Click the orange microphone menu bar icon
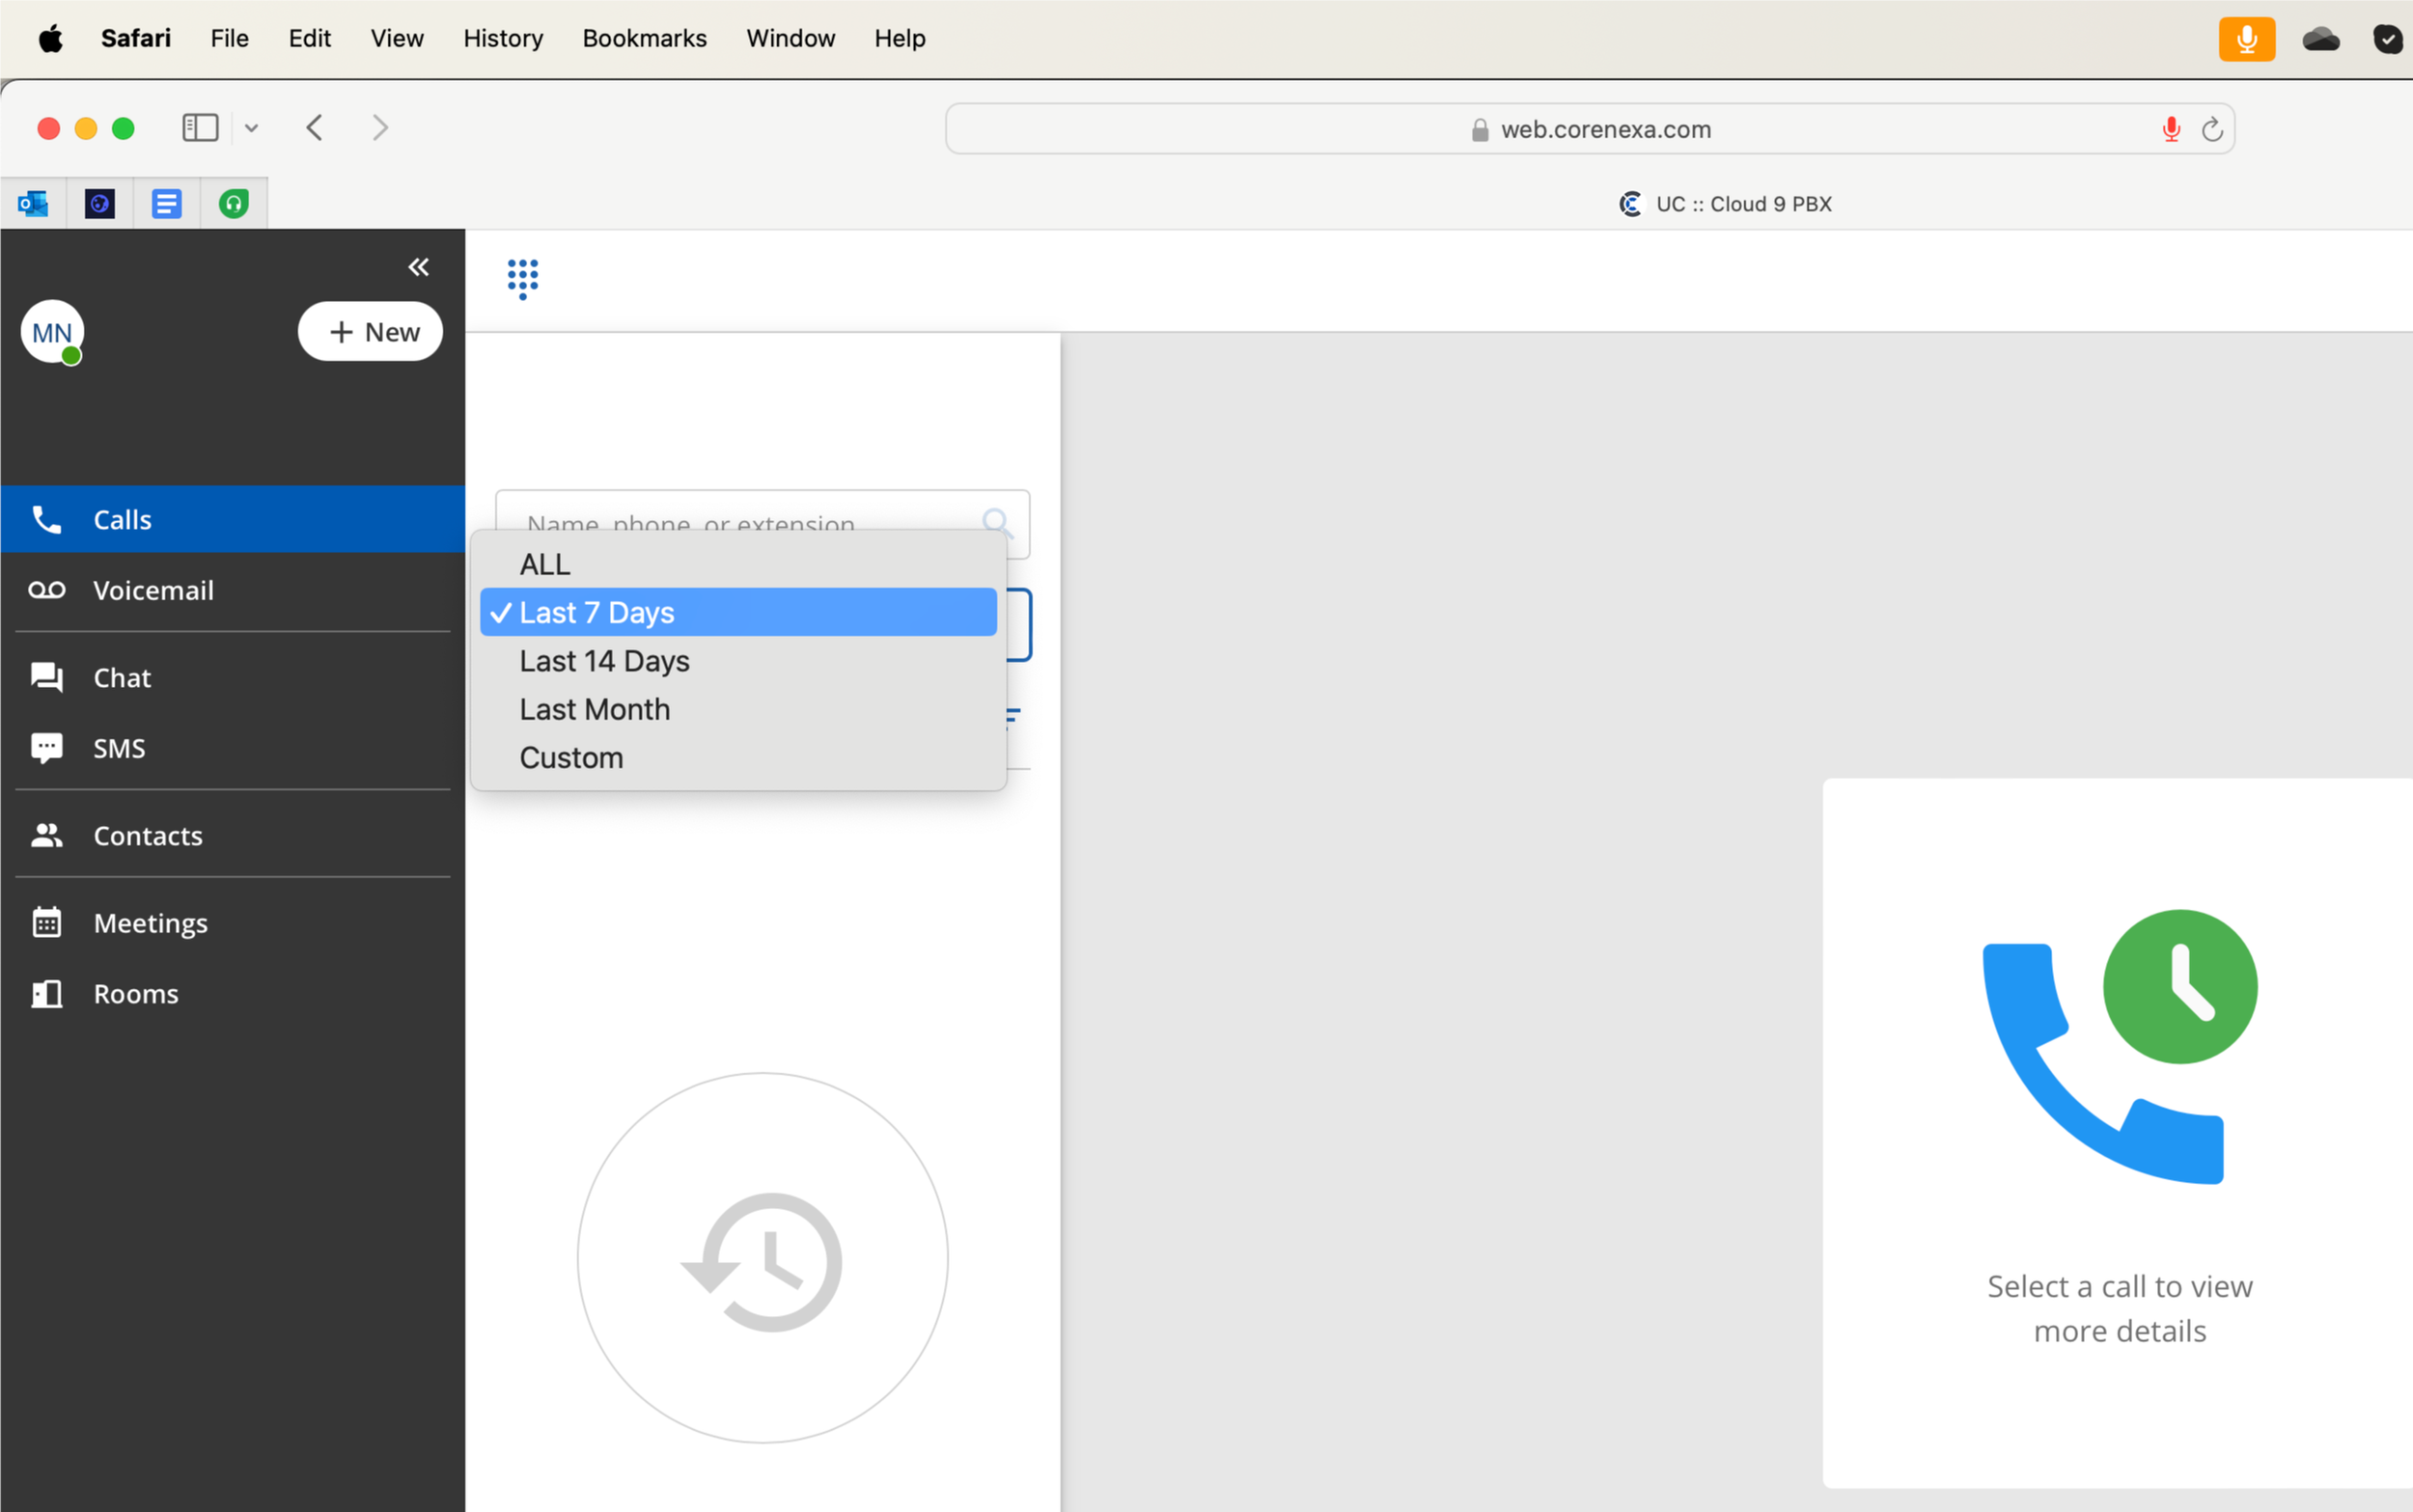The image size is (2413, 1512). pyautogui.click(x=2246, y=39)
